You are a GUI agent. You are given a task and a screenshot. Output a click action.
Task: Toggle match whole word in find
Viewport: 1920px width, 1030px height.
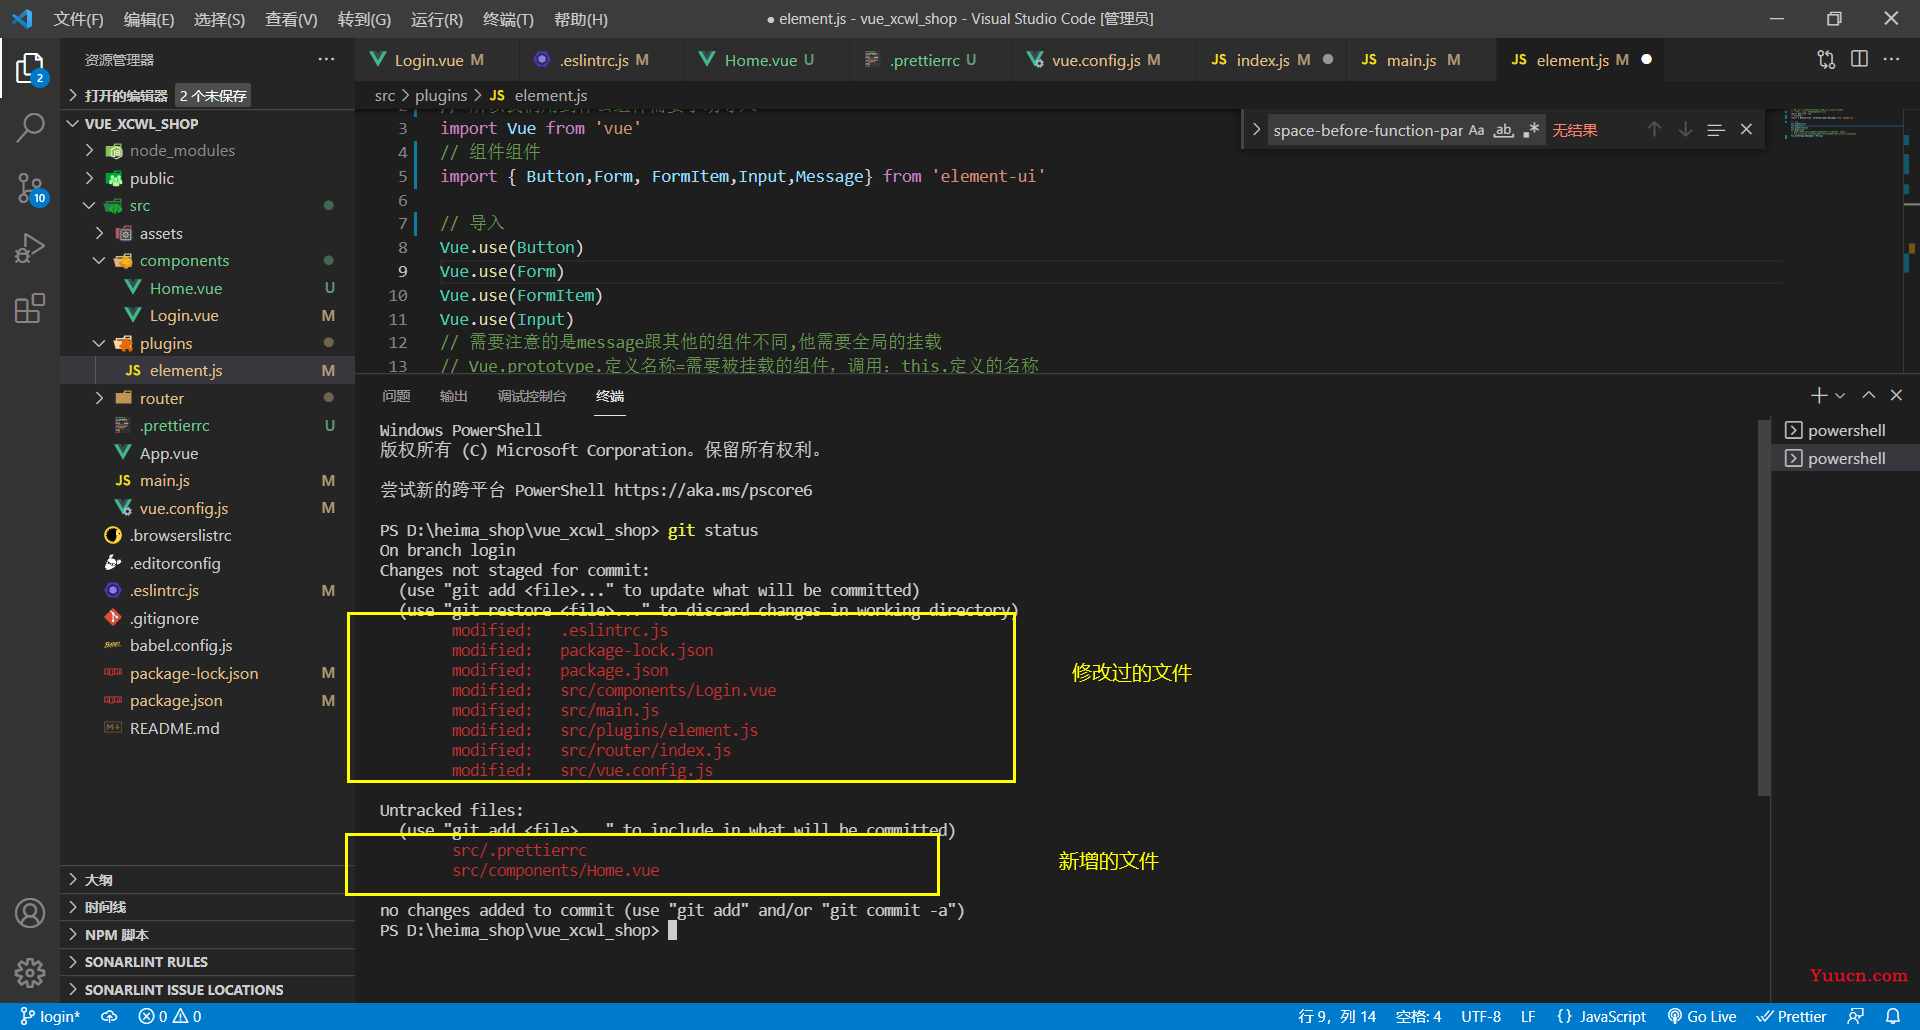(x=1503, y=130)
